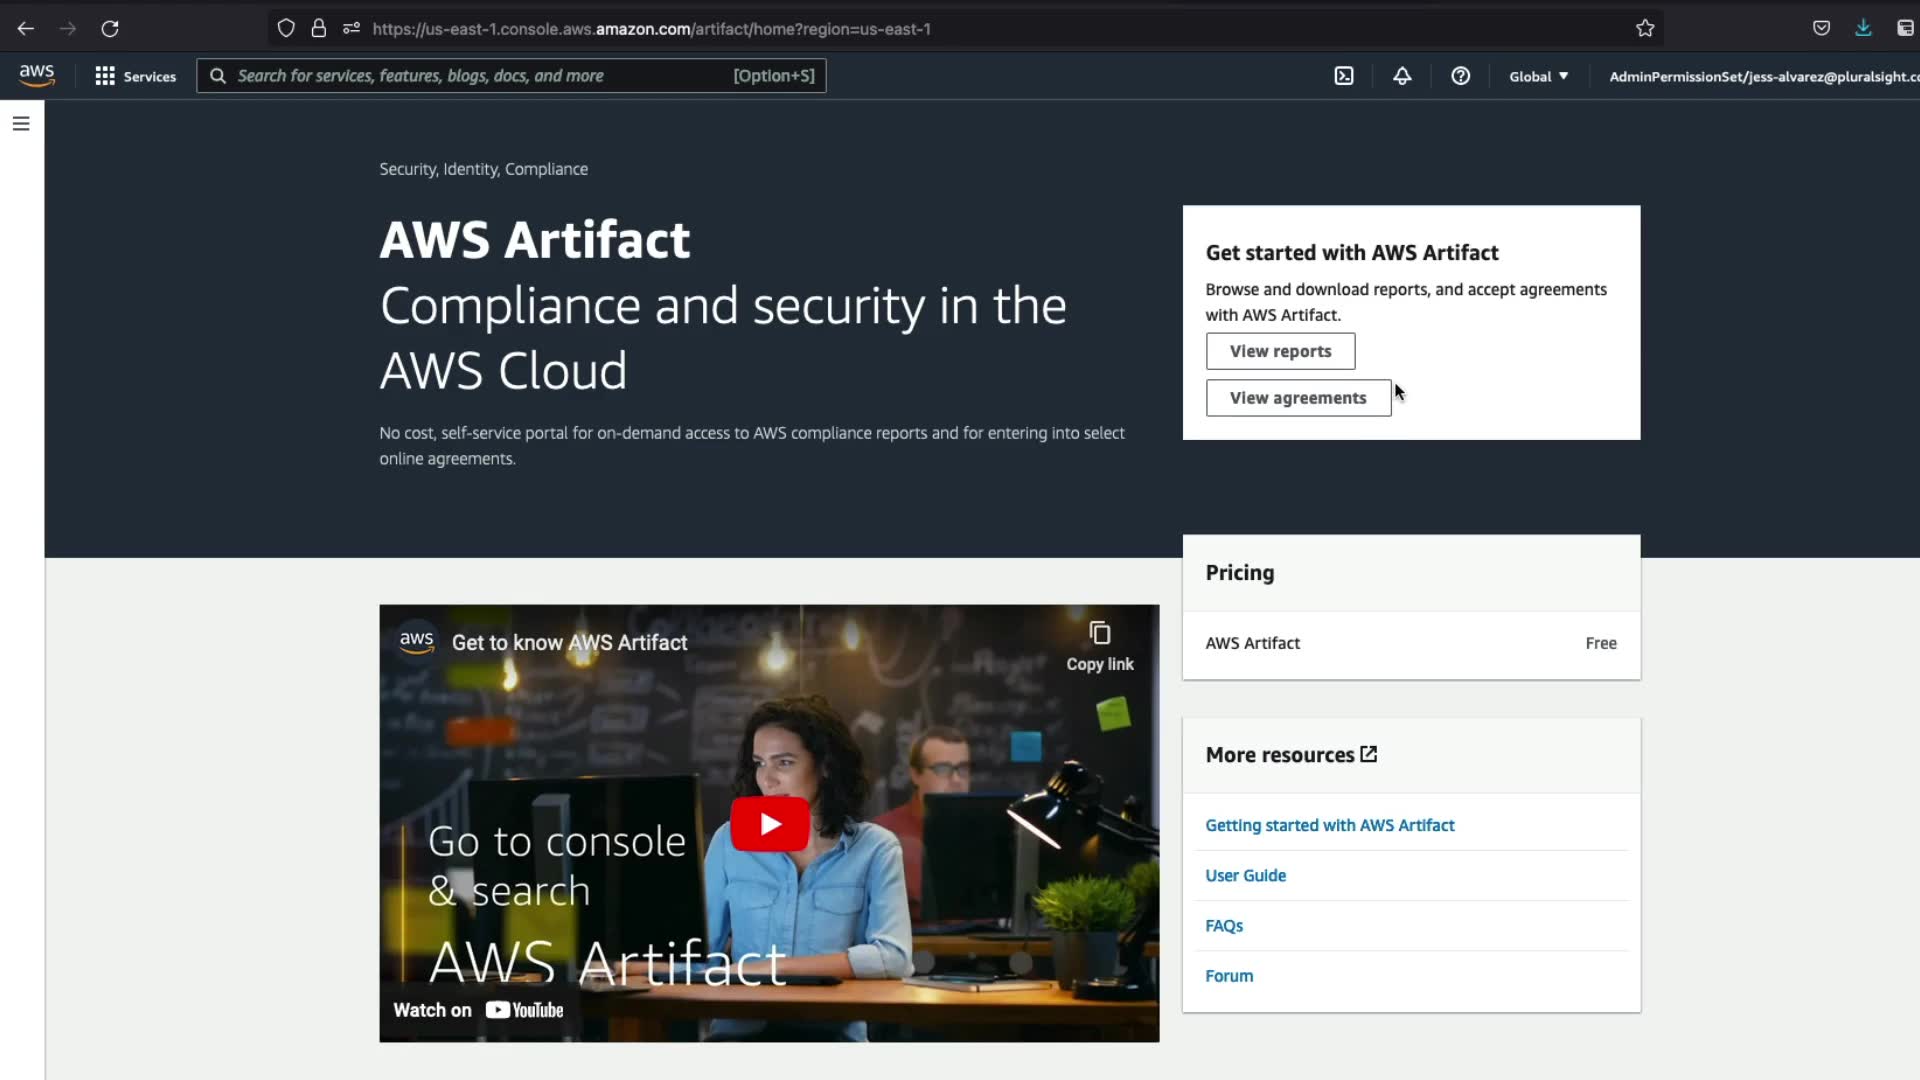Expand the Global region dropdown
The image size is (1920, 1080).
[1538, 76]
